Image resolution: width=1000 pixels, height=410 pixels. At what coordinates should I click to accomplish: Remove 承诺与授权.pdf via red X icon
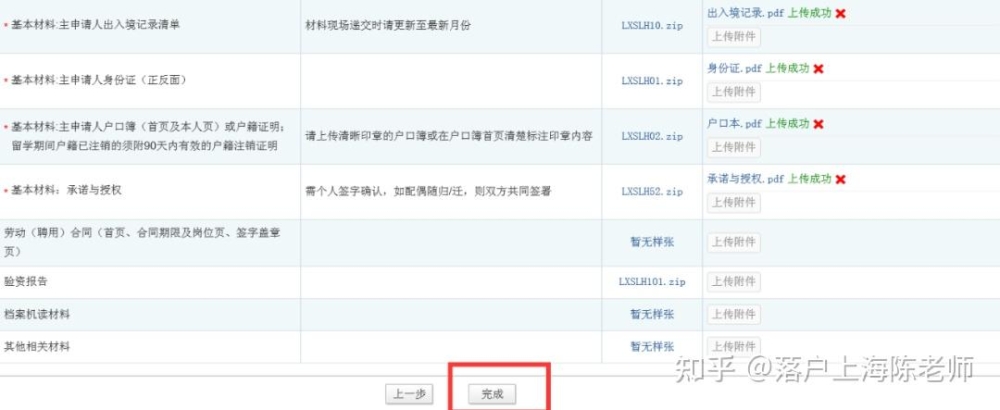(841, 179)
